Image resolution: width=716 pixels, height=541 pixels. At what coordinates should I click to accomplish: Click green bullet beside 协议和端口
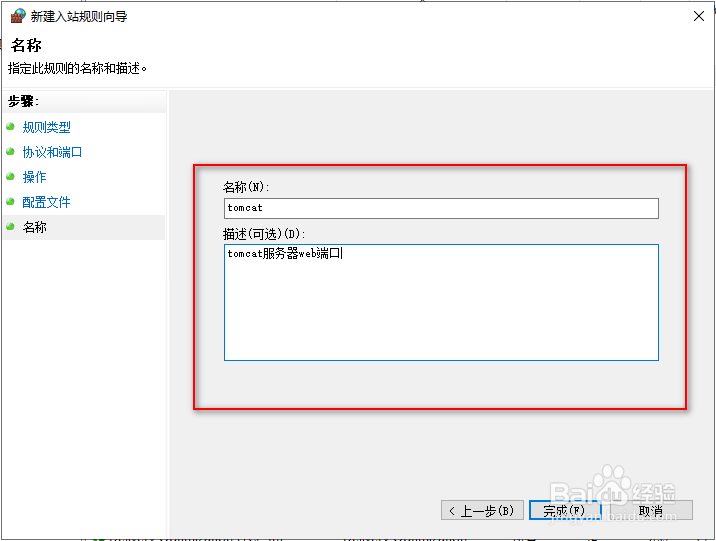pyautogui.click(x=11, y=151)
